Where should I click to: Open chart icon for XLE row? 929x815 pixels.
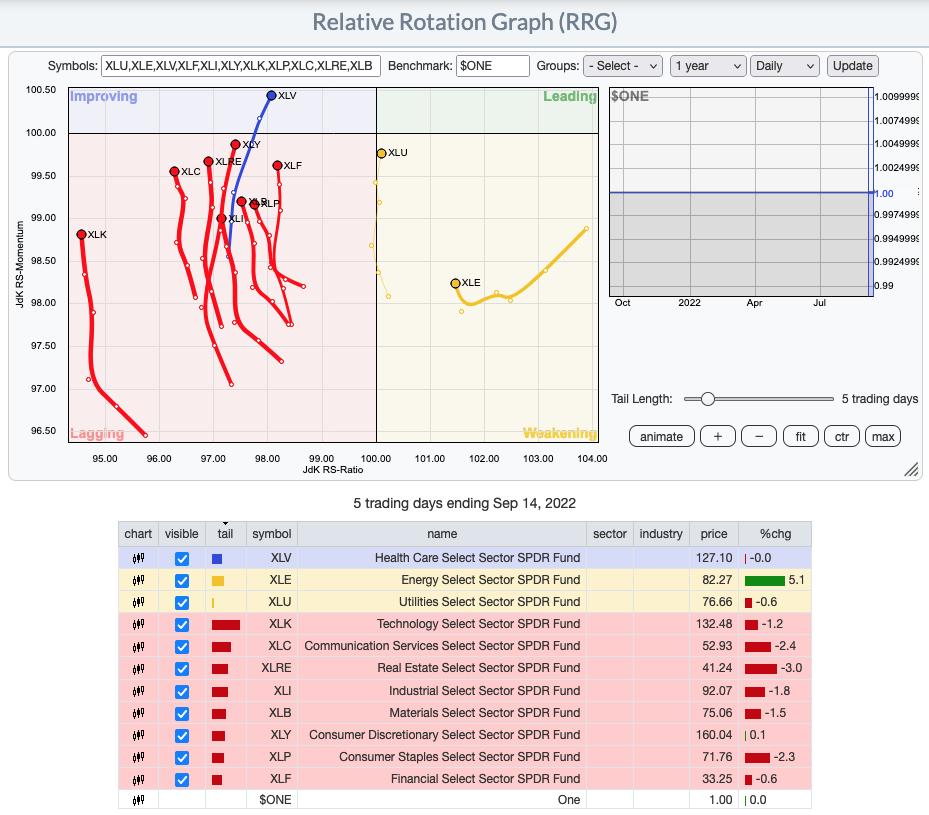pos(138,580)
